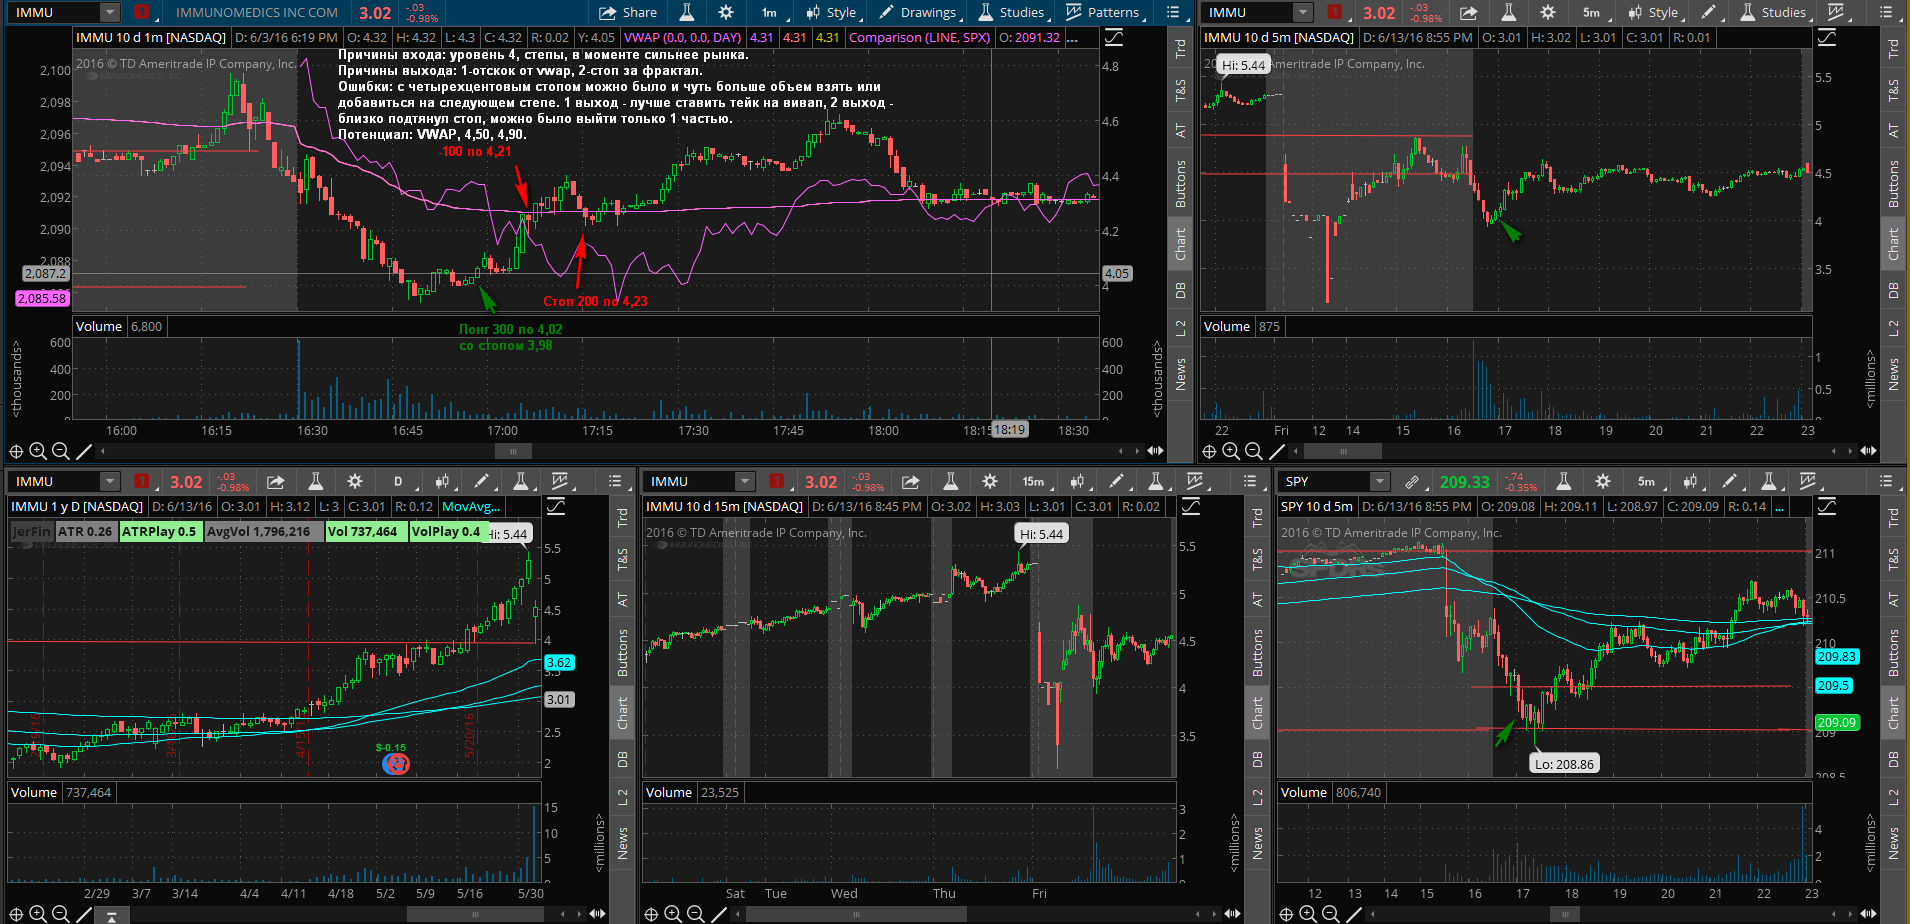The image size is (1910, 924).
Task: Open list menu icon in IMMU 15m chart
Action: point(1250,481)
